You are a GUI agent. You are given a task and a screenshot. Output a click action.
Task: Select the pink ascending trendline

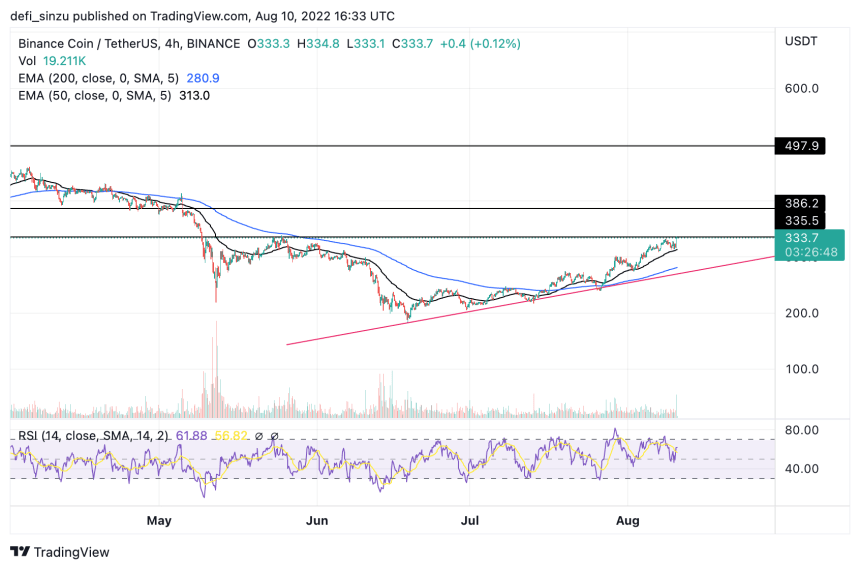(x=530, y=300)
